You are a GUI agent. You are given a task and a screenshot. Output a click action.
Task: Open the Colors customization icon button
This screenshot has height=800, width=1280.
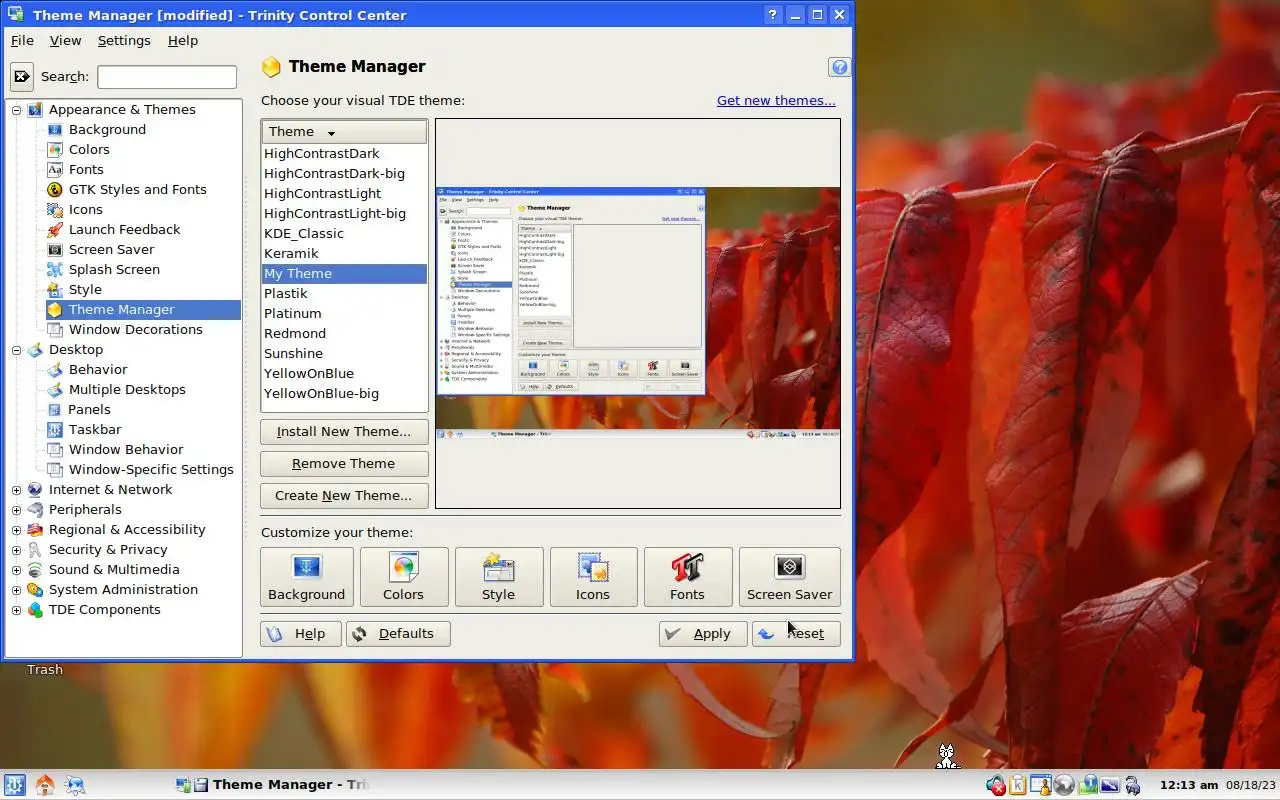pyautogui.click(x=403, y=577)
